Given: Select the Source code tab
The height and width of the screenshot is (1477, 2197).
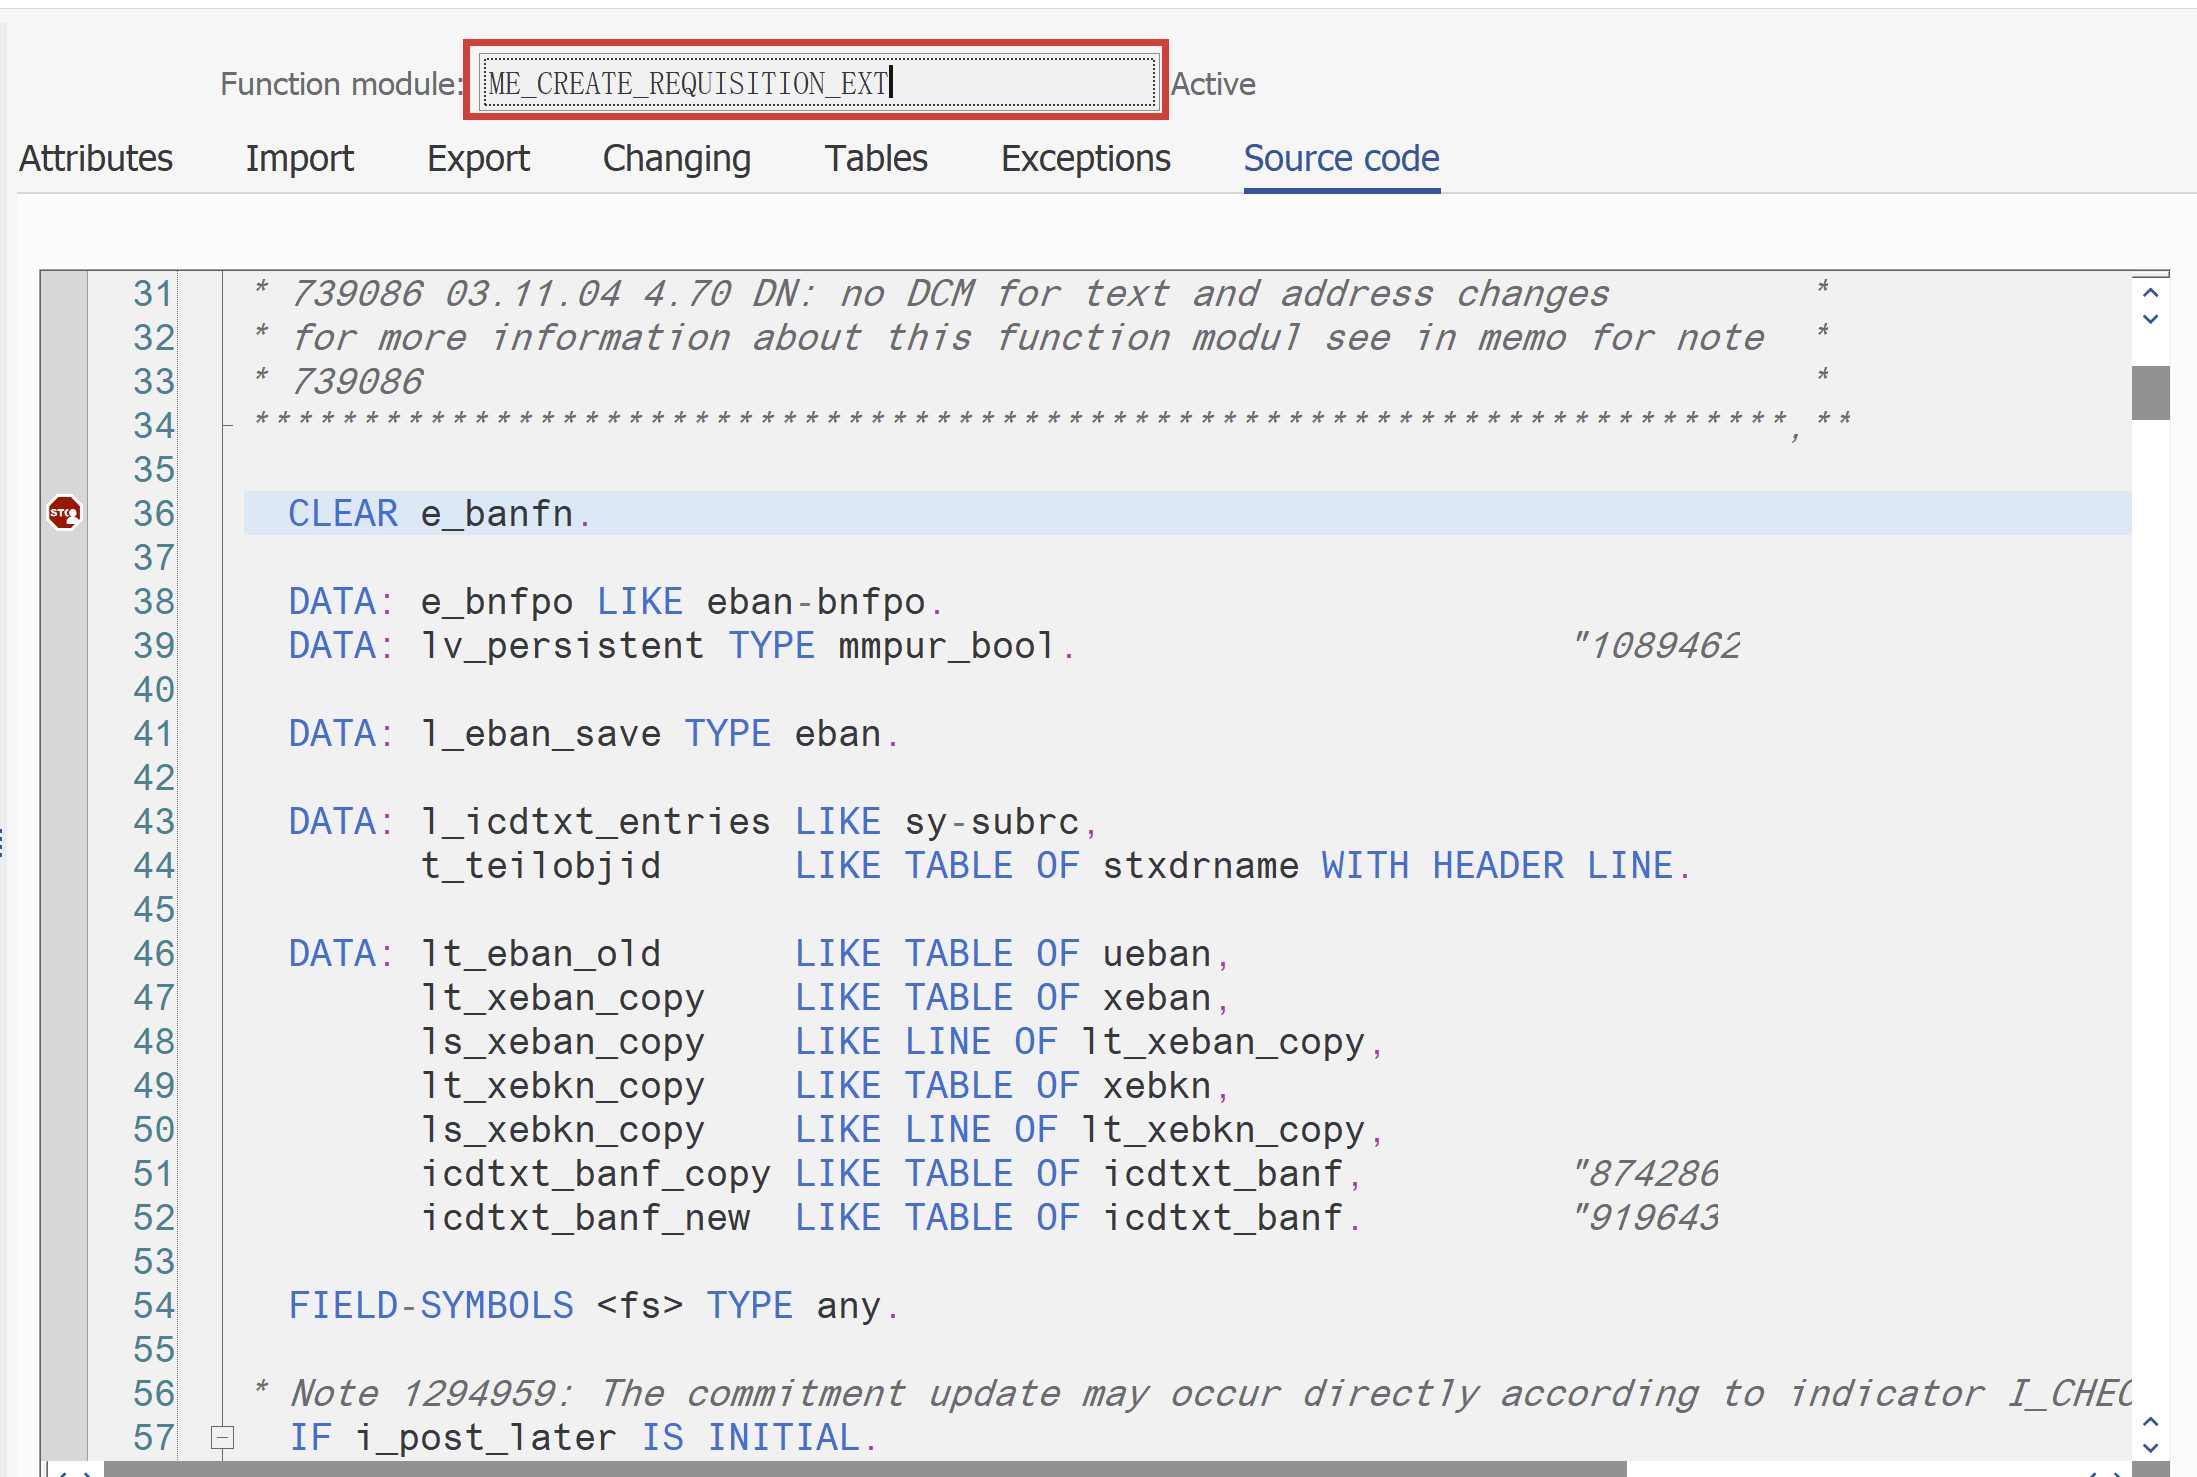Looking at the screenshot, I should click(x=1341, y=158).
